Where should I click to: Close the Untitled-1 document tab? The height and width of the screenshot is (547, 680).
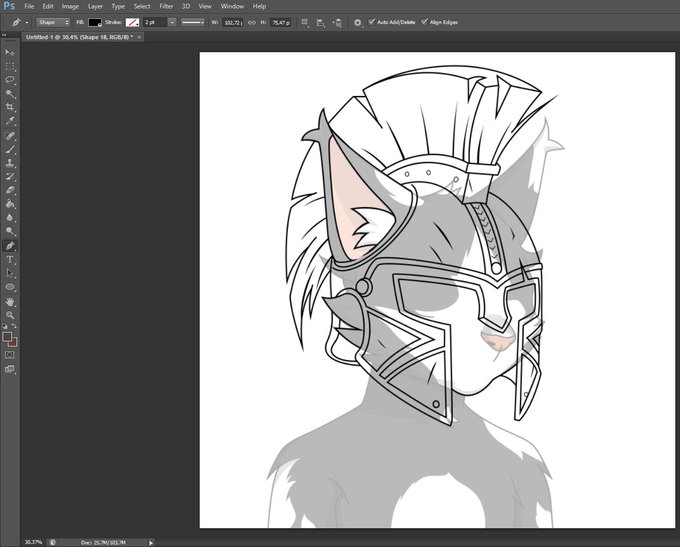139,37
